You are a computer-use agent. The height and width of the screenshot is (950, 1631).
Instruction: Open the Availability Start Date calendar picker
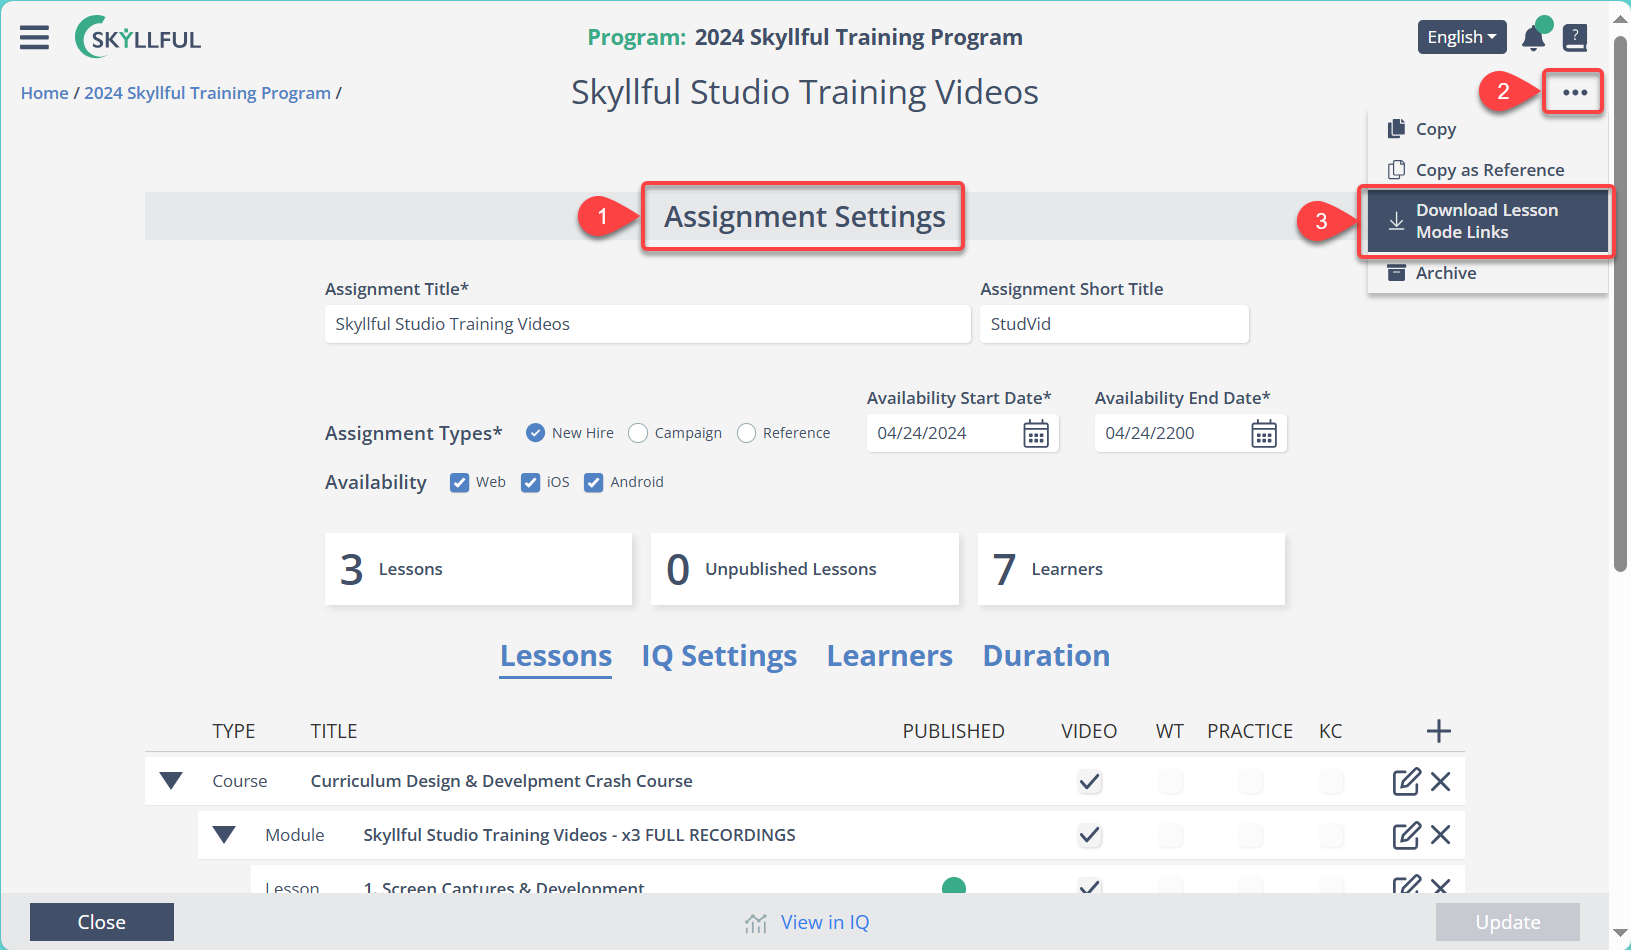[1036, 434]
